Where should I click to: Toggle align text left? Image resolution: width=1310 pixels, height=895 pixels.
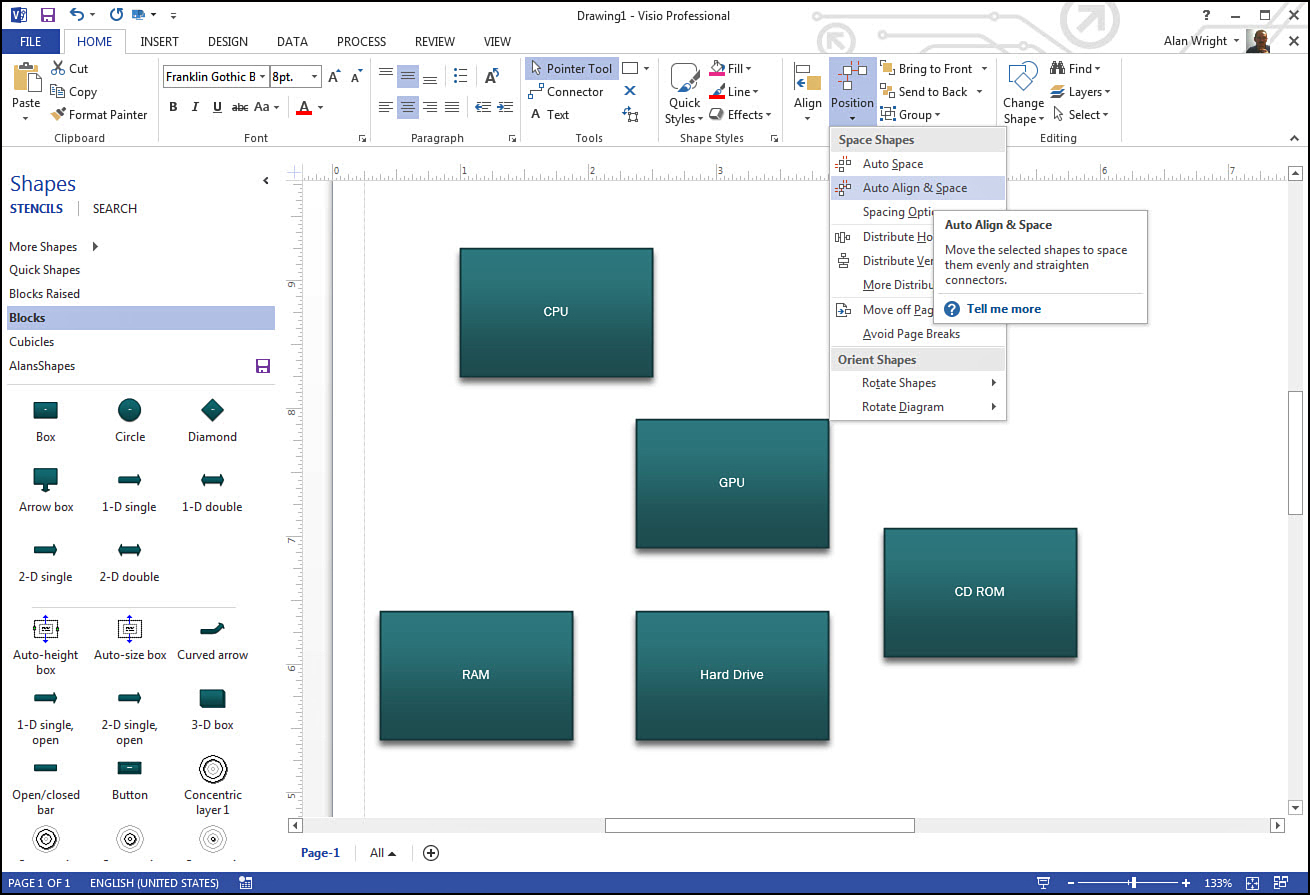[x=386, y=107]
